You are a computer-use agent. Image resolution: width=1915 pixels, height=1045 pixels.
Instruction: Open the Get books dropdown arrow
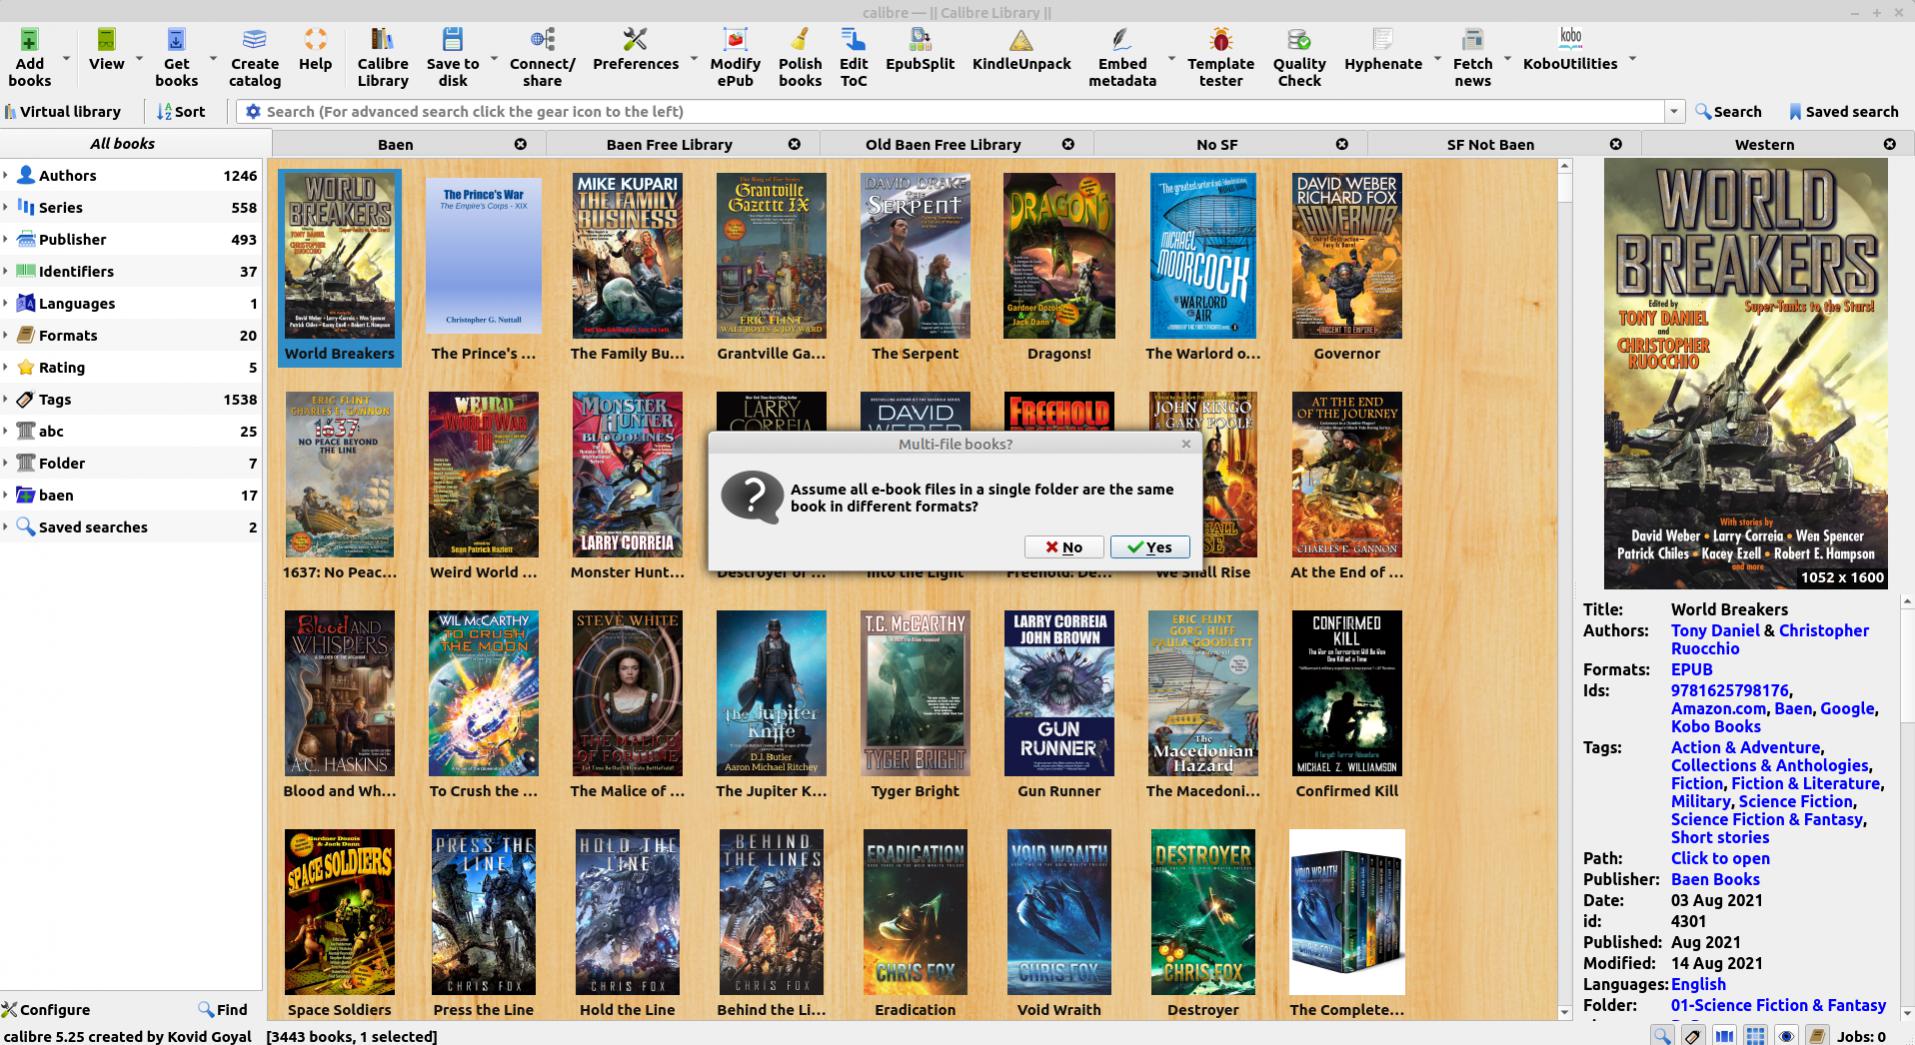point(212,58)
